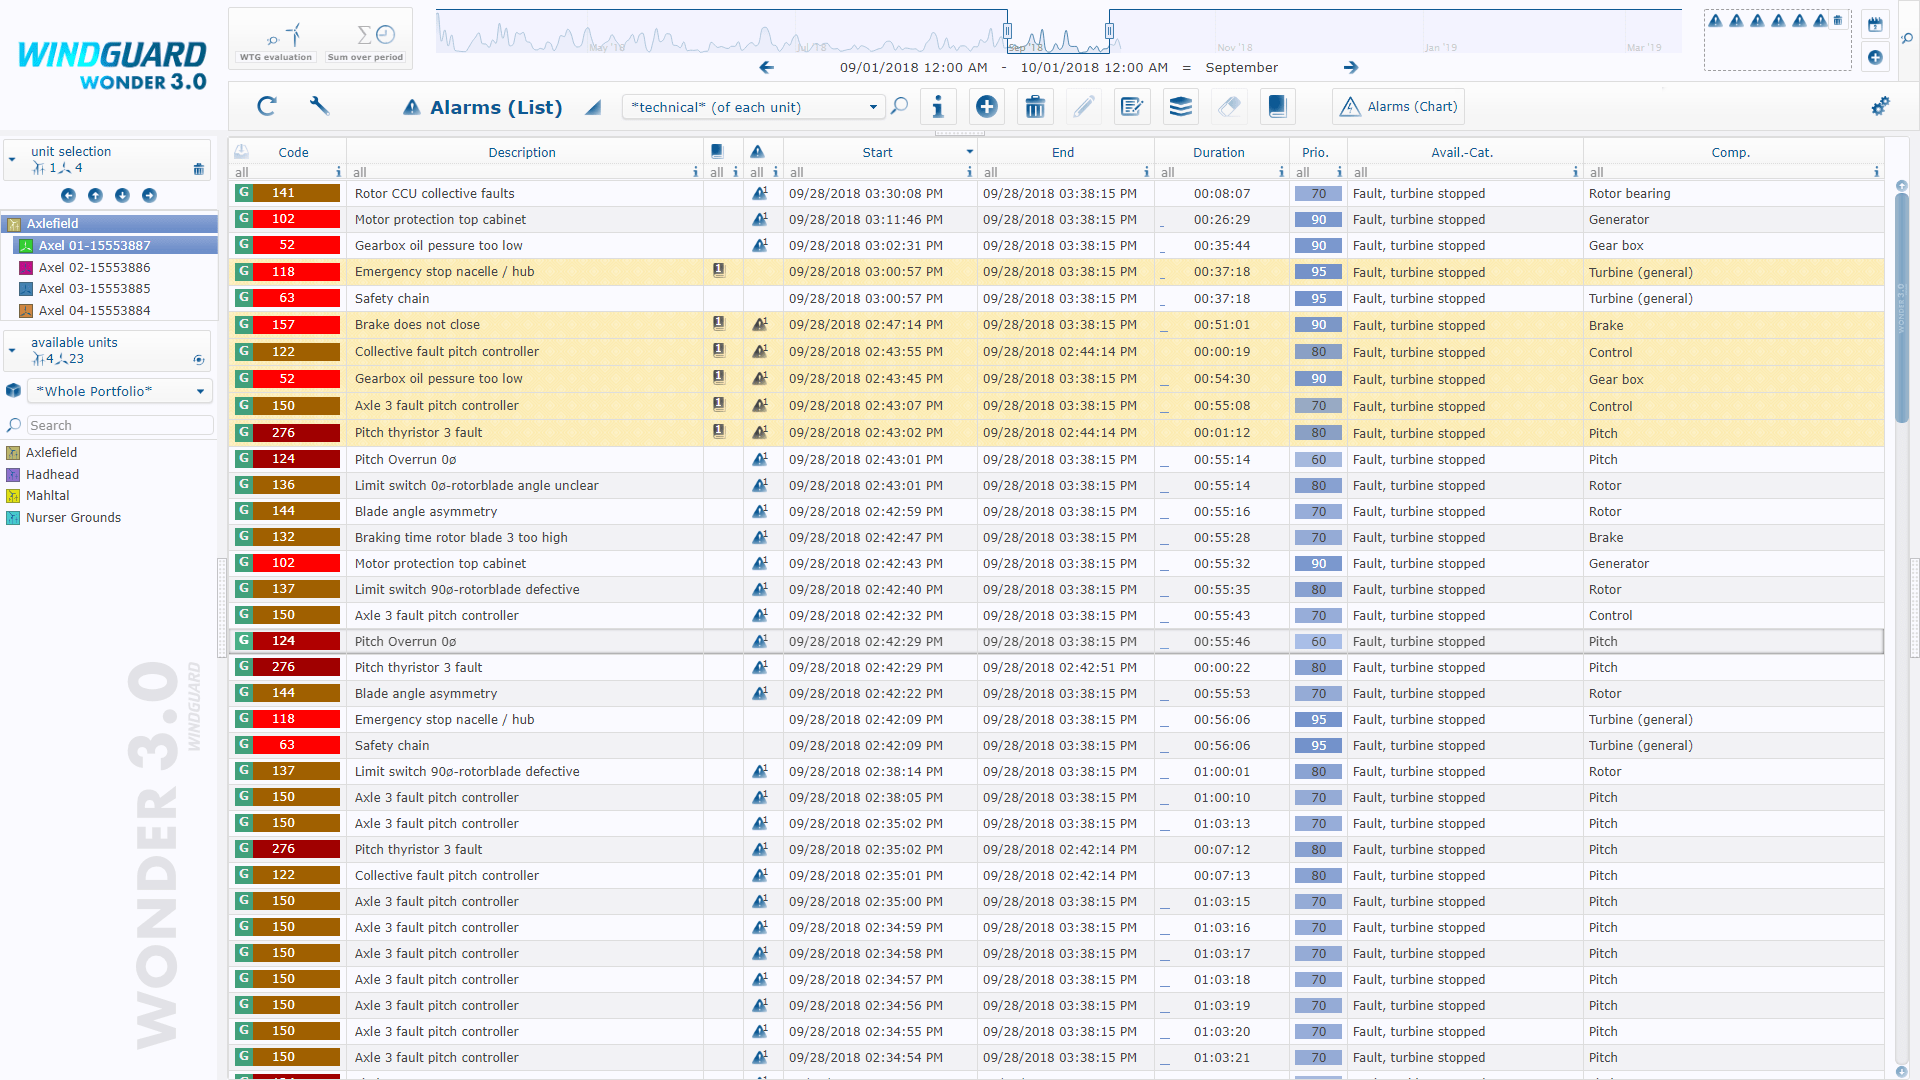
Task: Select Axel 03-15553885 in the unit list
Action: (95, 288)
